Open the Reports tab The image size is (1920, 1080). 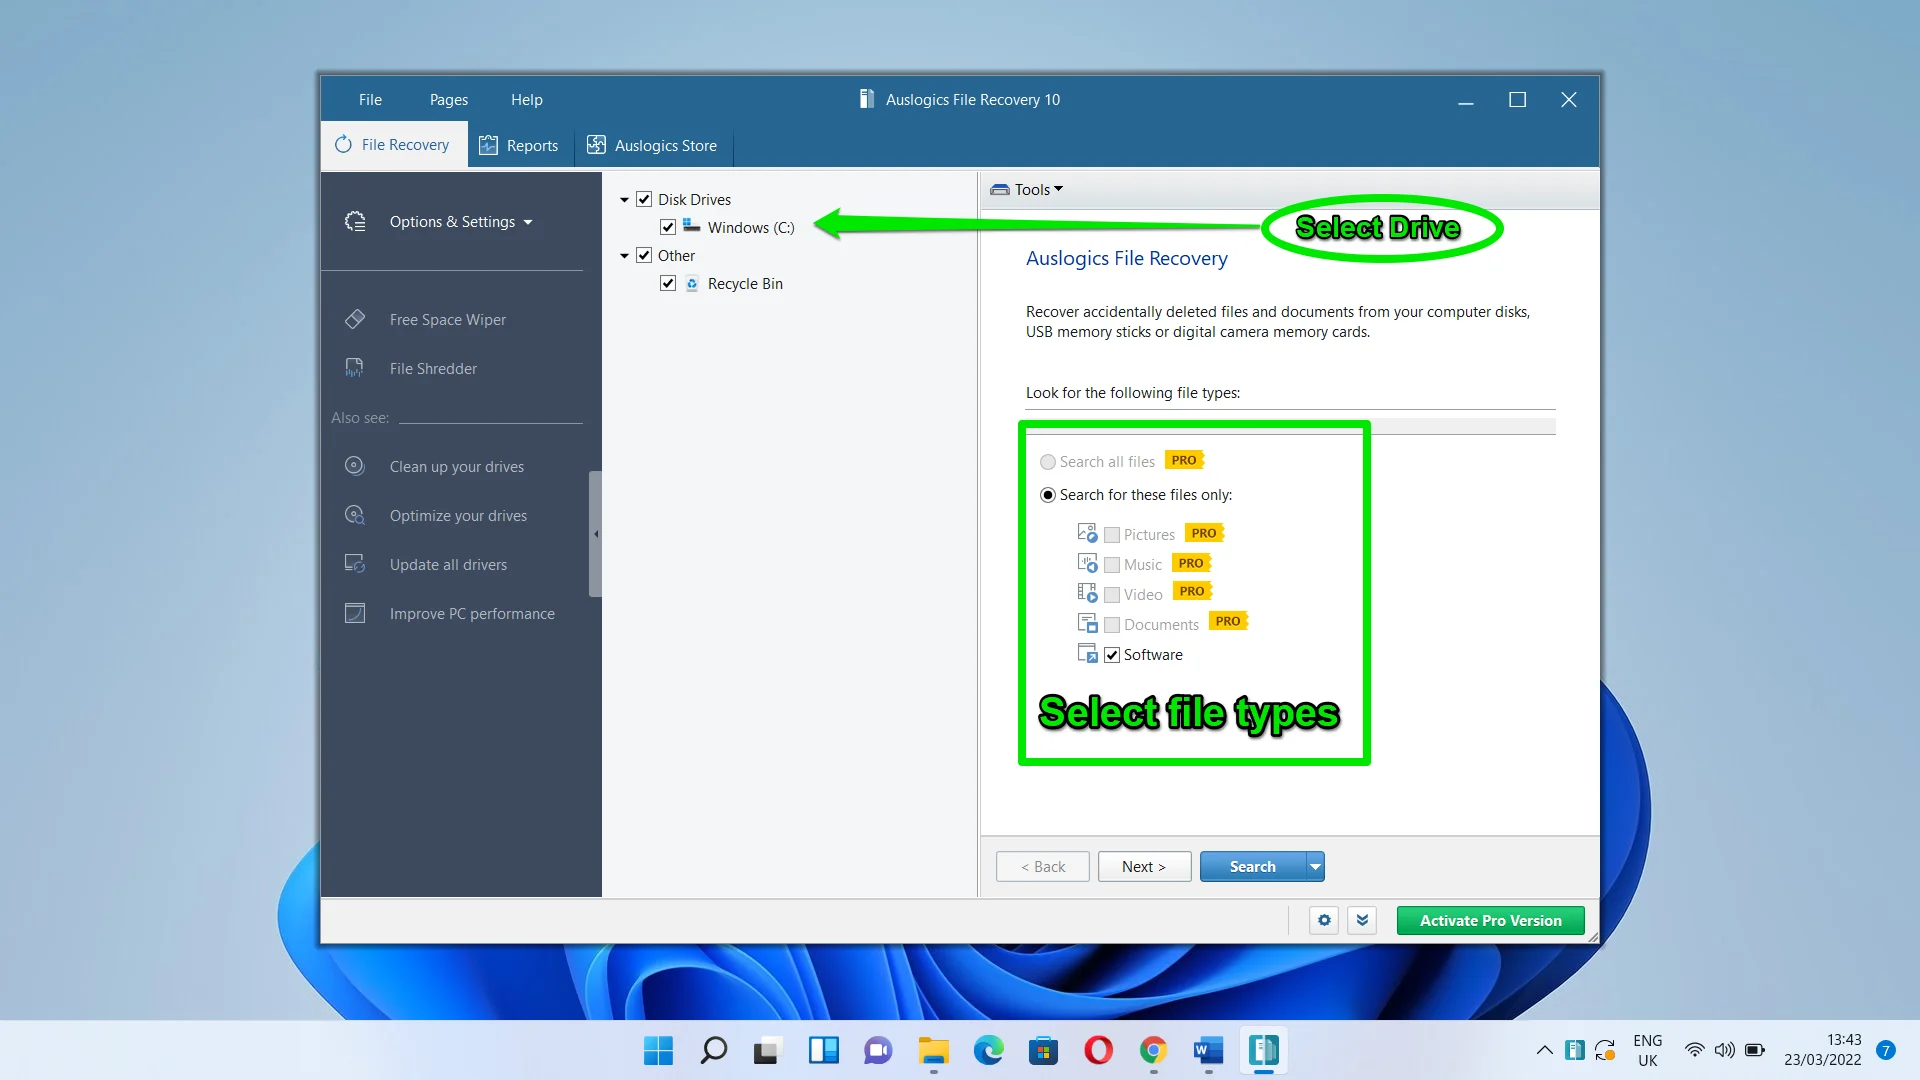[522, 146]
